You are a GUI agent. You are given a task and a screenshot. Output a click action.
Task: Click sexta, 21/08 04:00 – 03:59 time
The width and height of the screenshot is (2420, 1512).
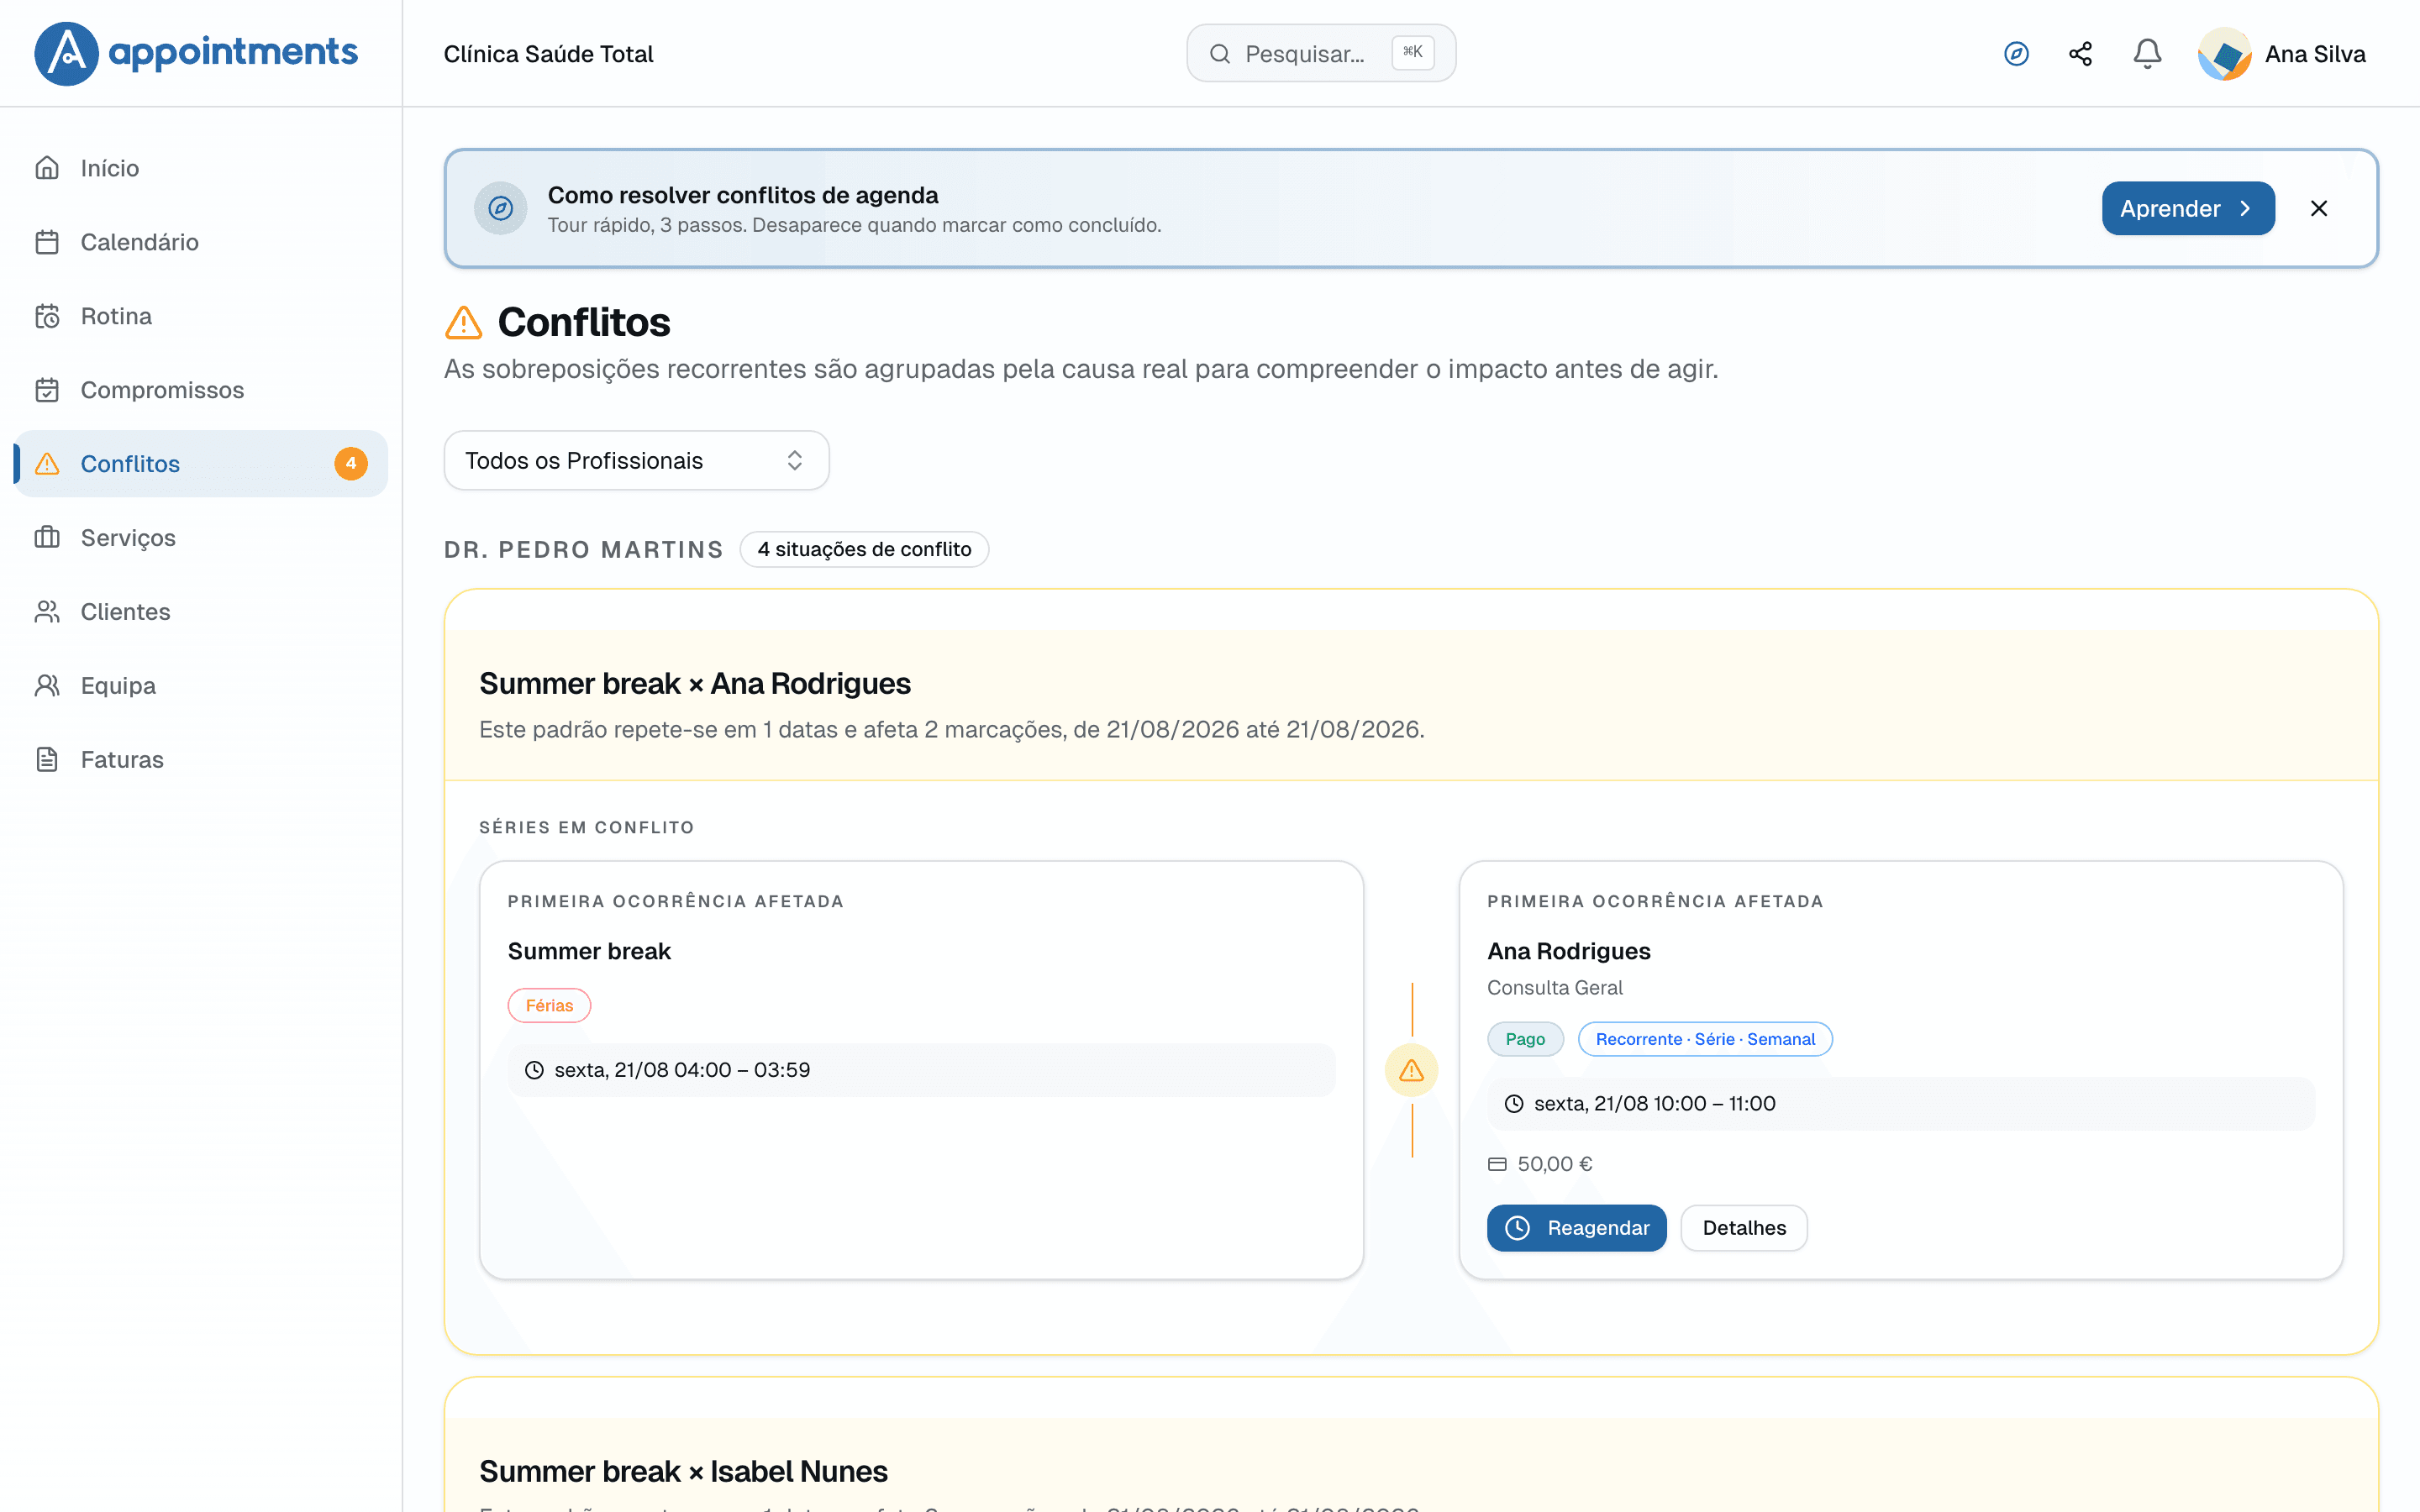682,1070
